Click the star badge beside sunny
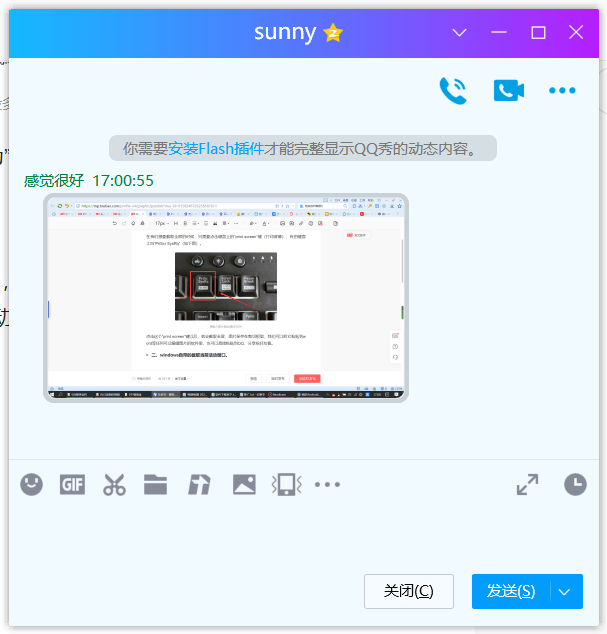607x634 pixels. pyautogui.click(x=333, y=33)
